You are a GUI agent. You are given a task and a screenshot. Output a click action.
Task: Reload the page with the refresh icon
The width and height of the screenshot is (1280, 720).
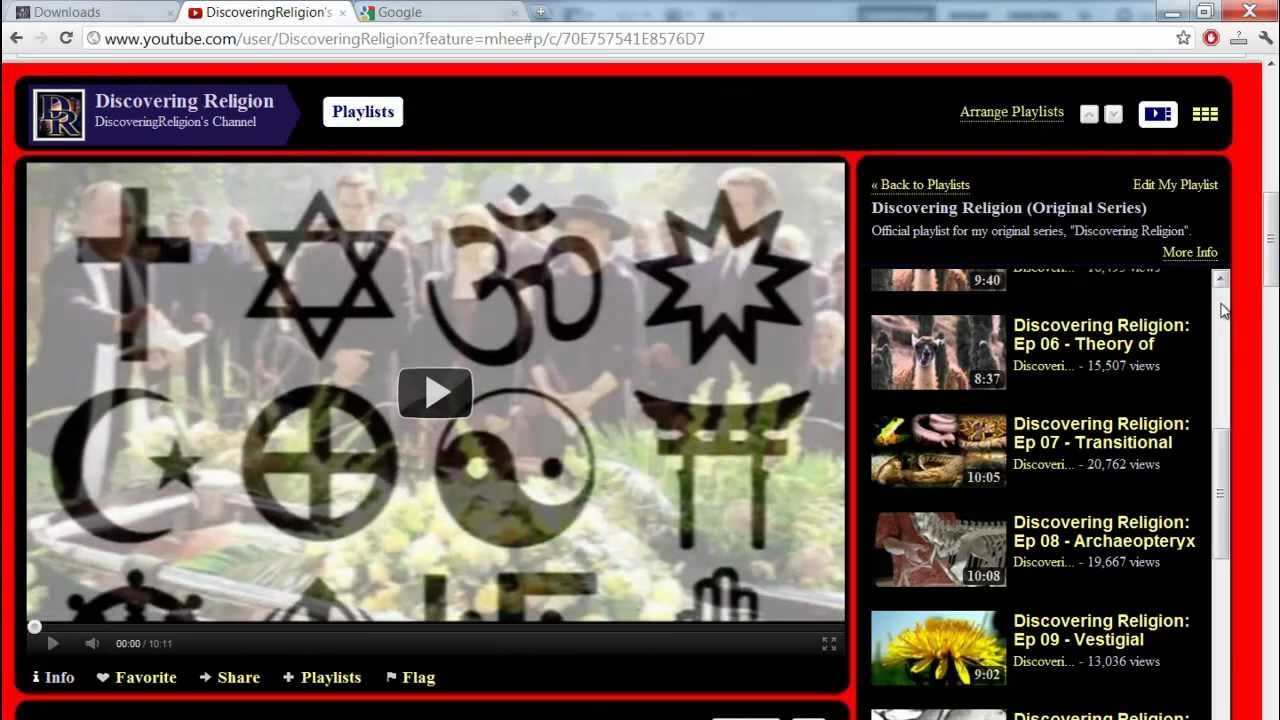pyautogui.click(x=66, y=38)
